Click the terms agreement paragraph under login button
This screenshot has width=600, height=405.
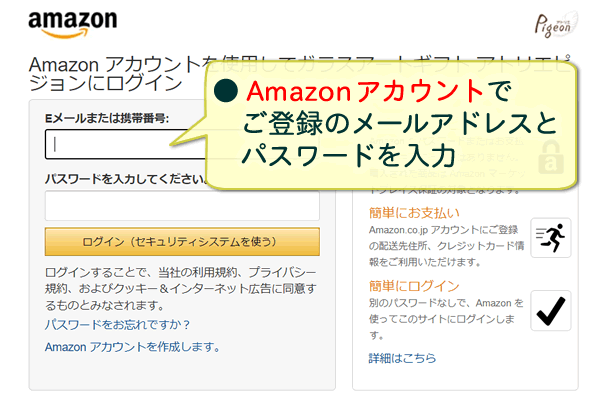181,289
